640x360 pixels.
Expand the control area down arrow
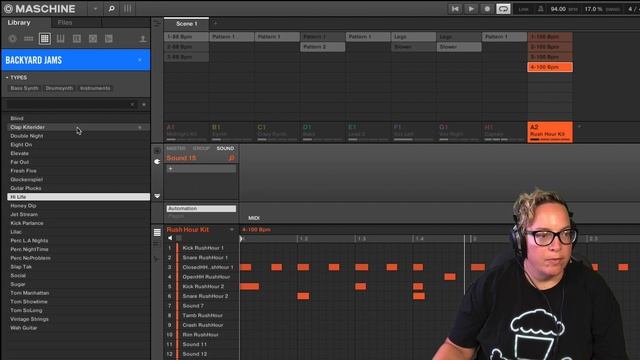(x=157, y=196)
